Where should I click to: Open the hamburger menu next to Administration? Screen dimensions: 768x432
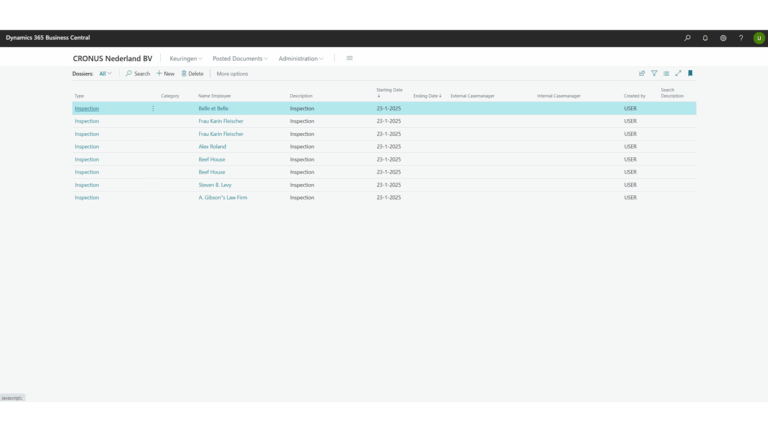pos(349,58)
